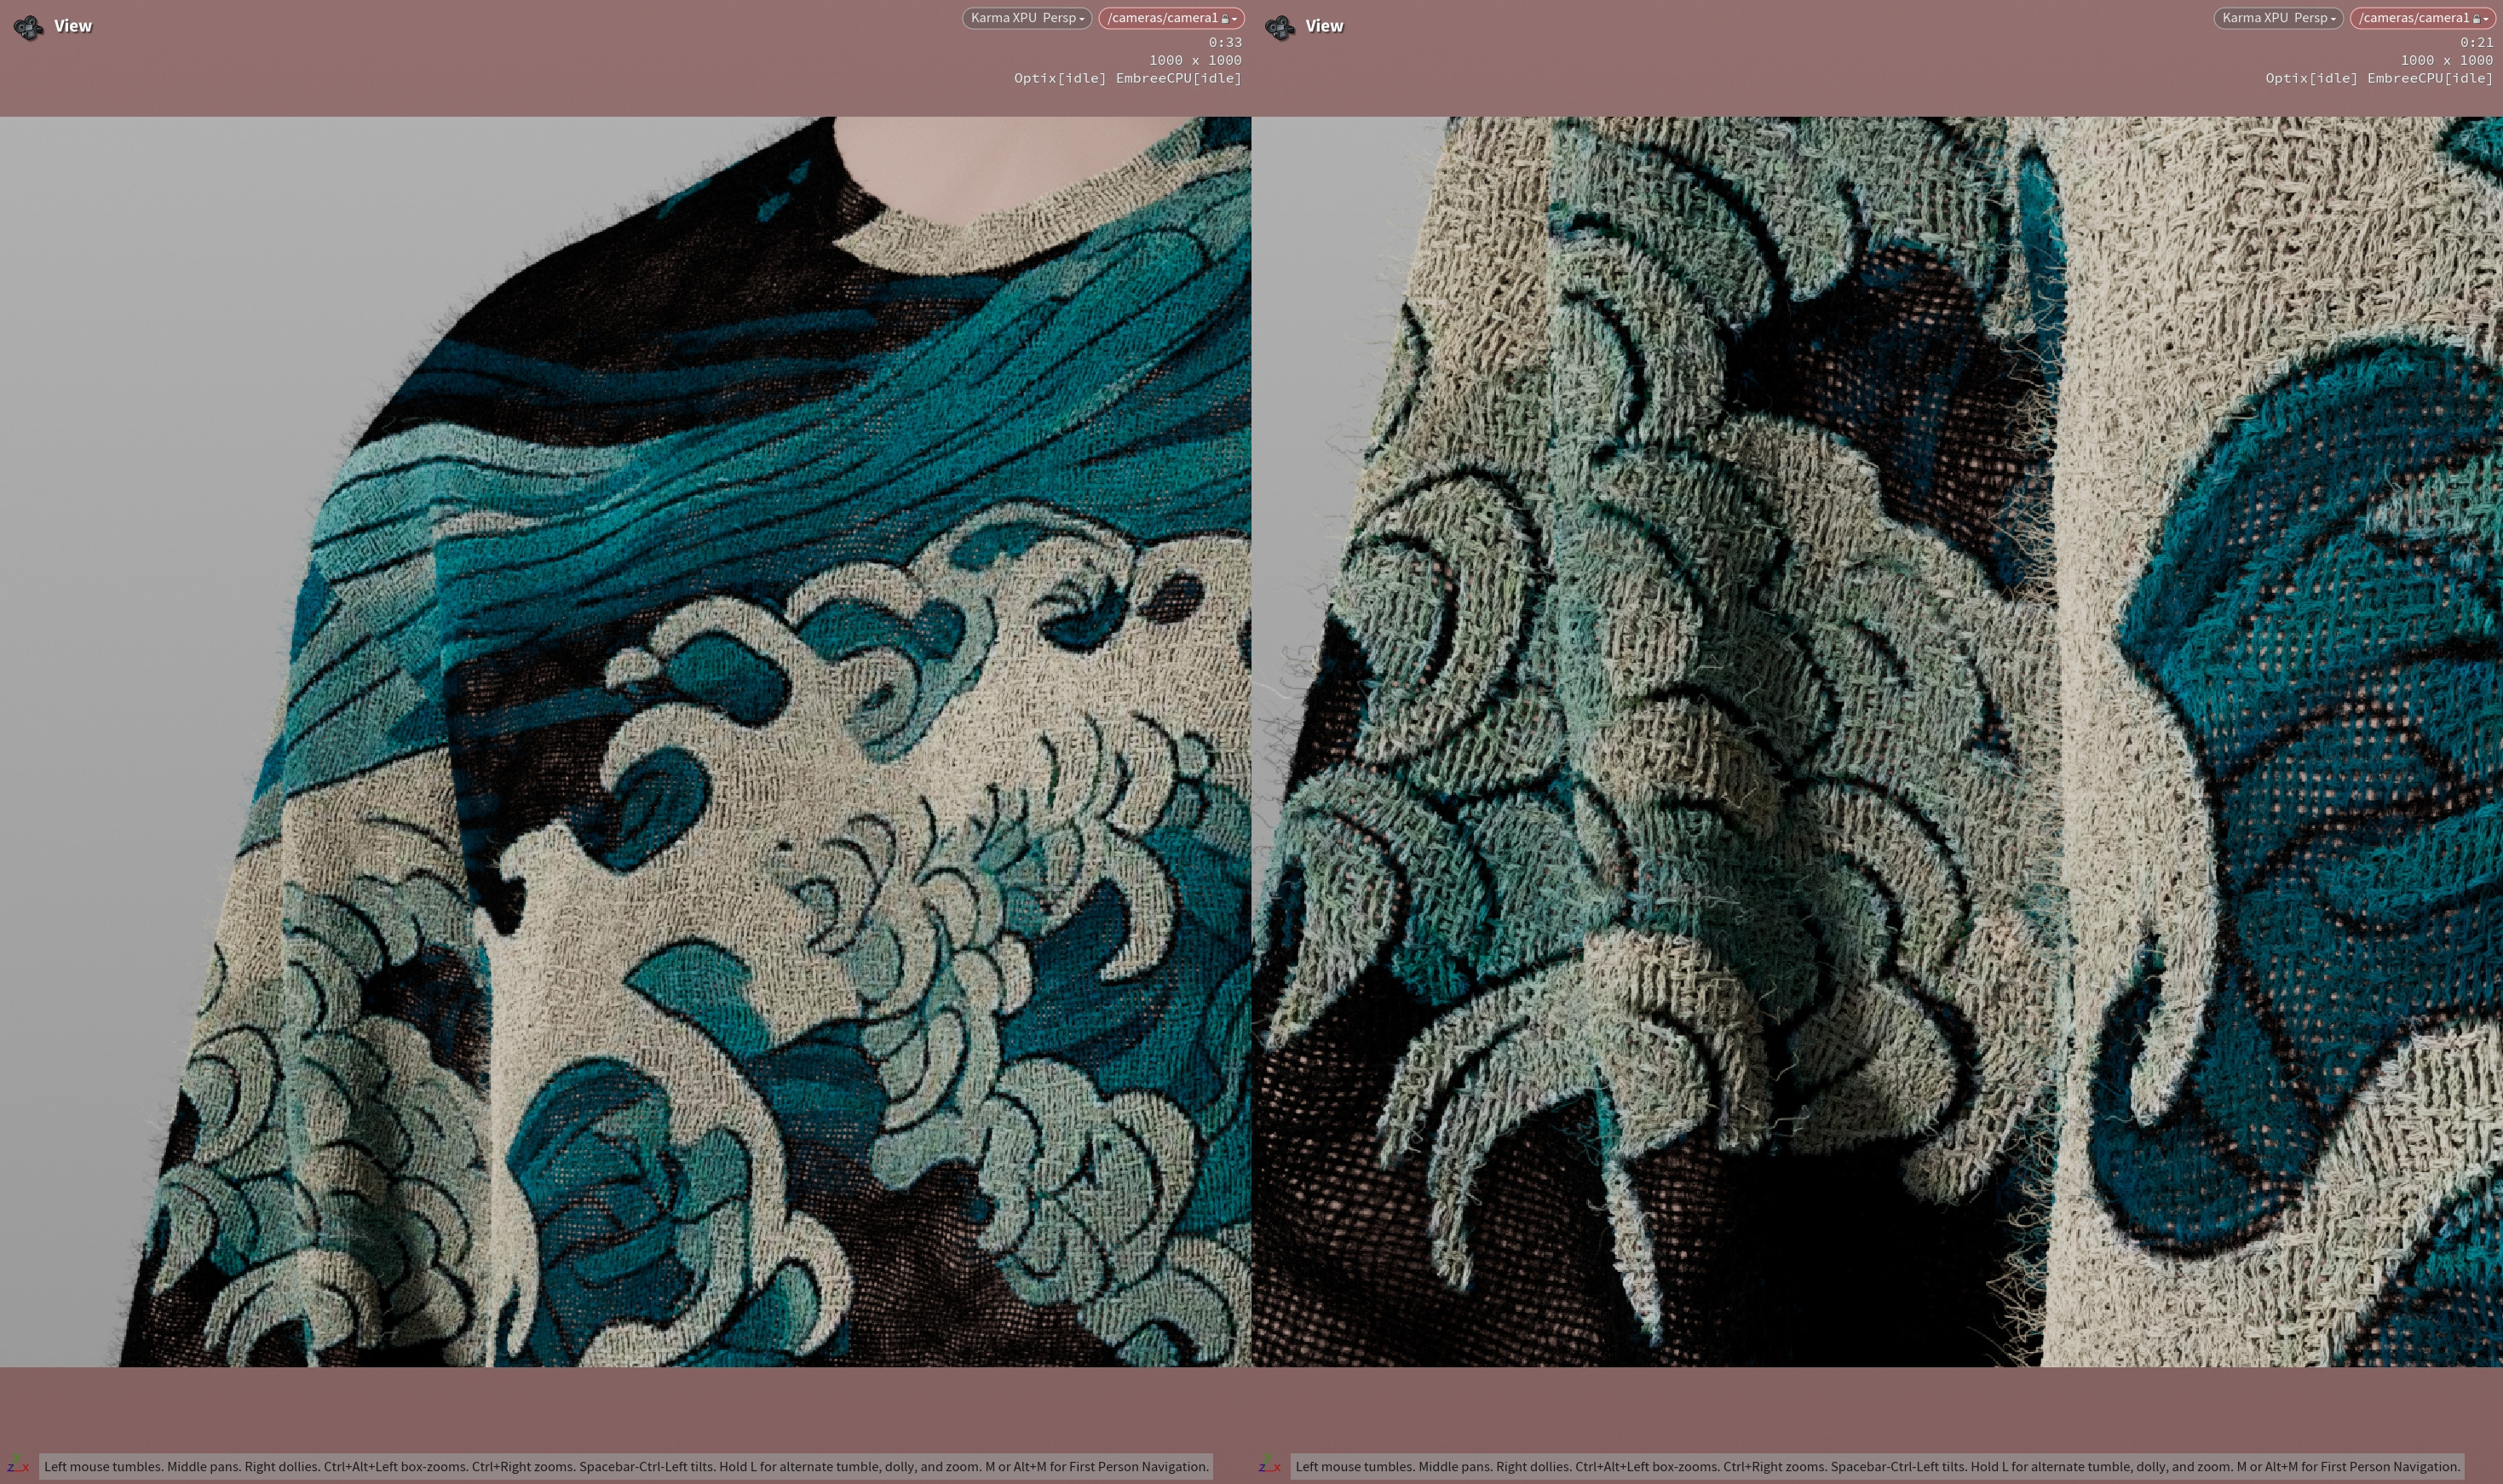The height and width of the screenshot is (1484, 2503).
Task: Click the View tool icon in right viewport
Action: tap(1279, 27)
